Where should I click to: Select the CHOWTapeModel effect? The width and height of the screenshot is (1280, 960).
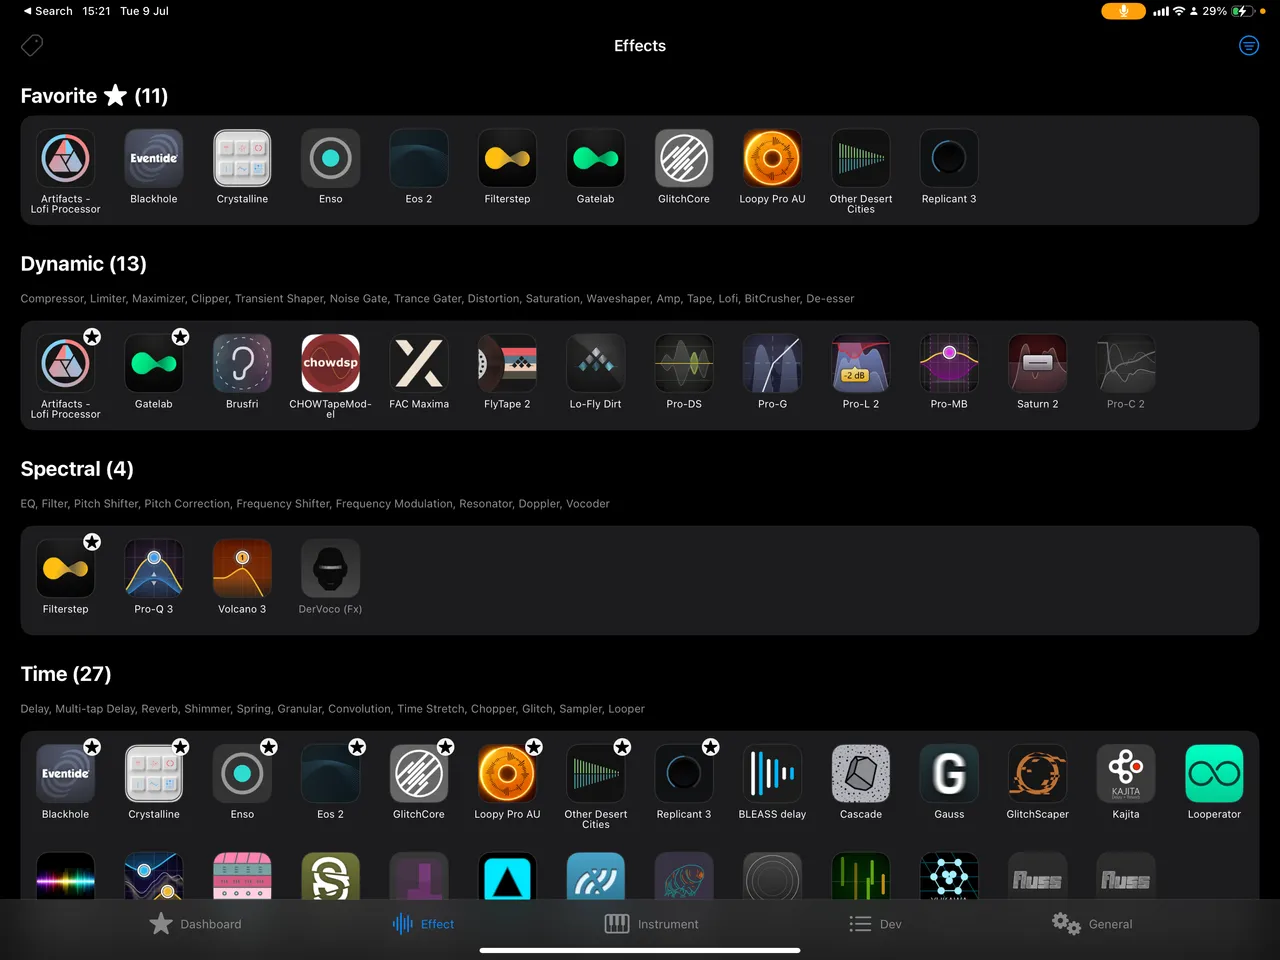point(331,363)
